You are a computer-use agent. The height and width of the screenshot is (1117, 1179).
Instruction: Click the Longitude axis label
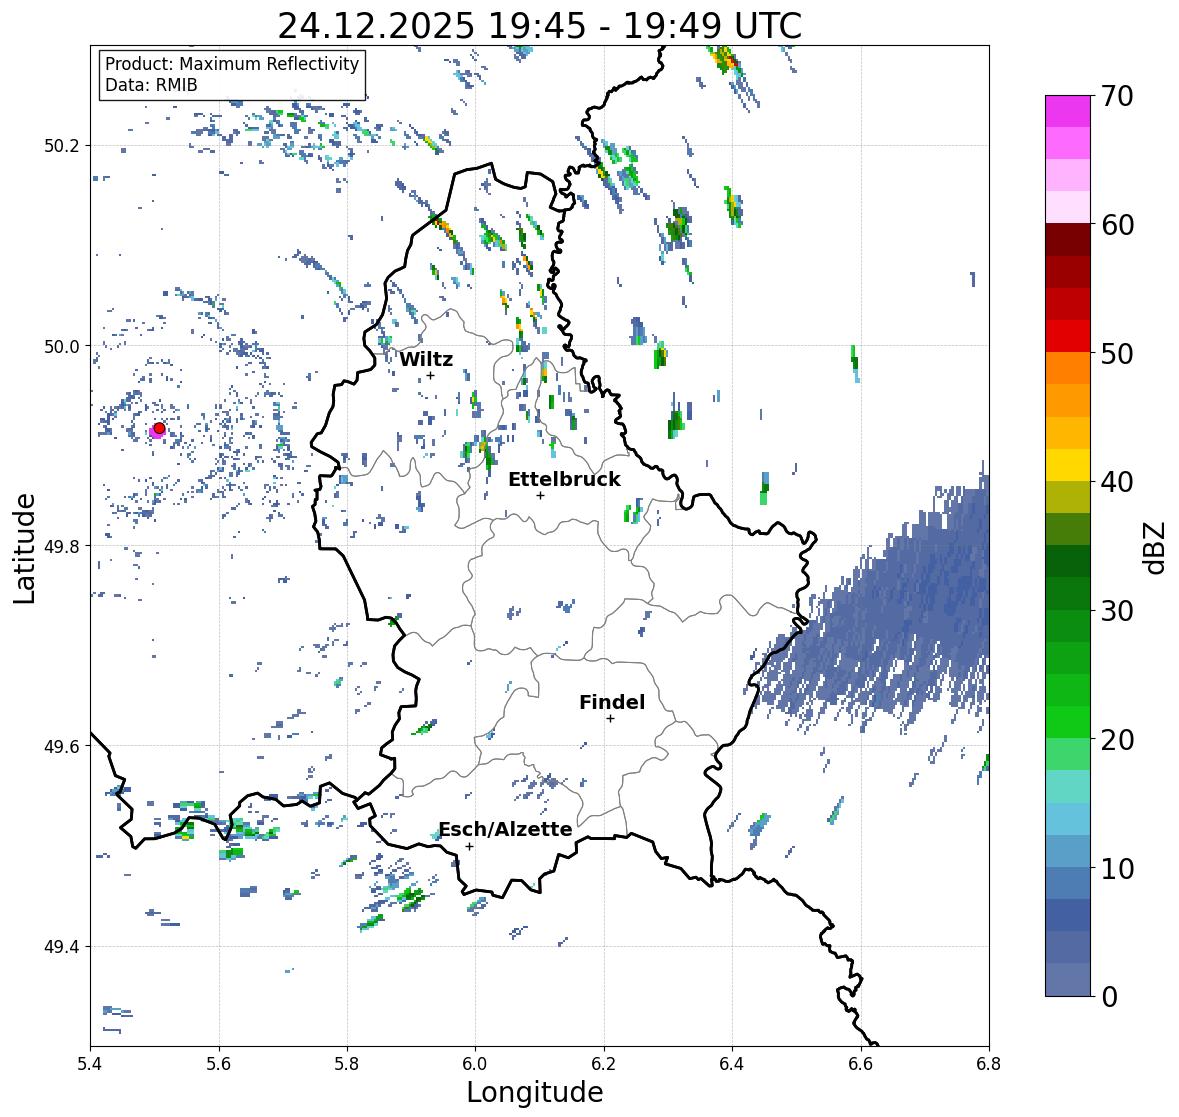tap(535, 1092)
